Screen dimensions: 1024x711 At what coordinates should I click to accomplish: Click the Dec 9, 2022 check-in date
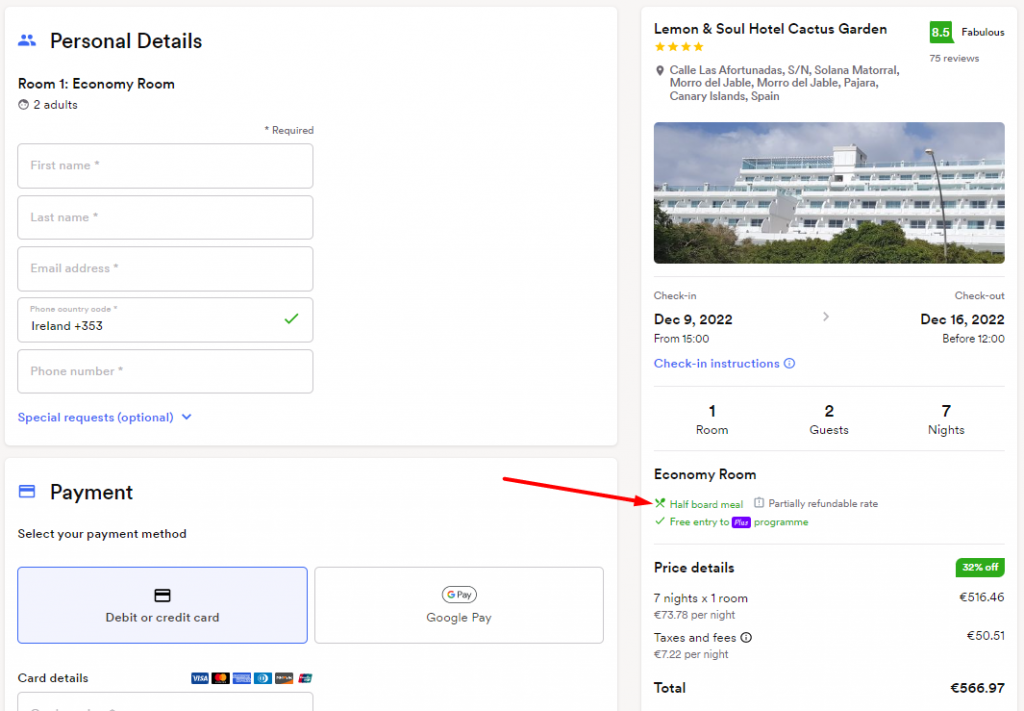(693, 319)
